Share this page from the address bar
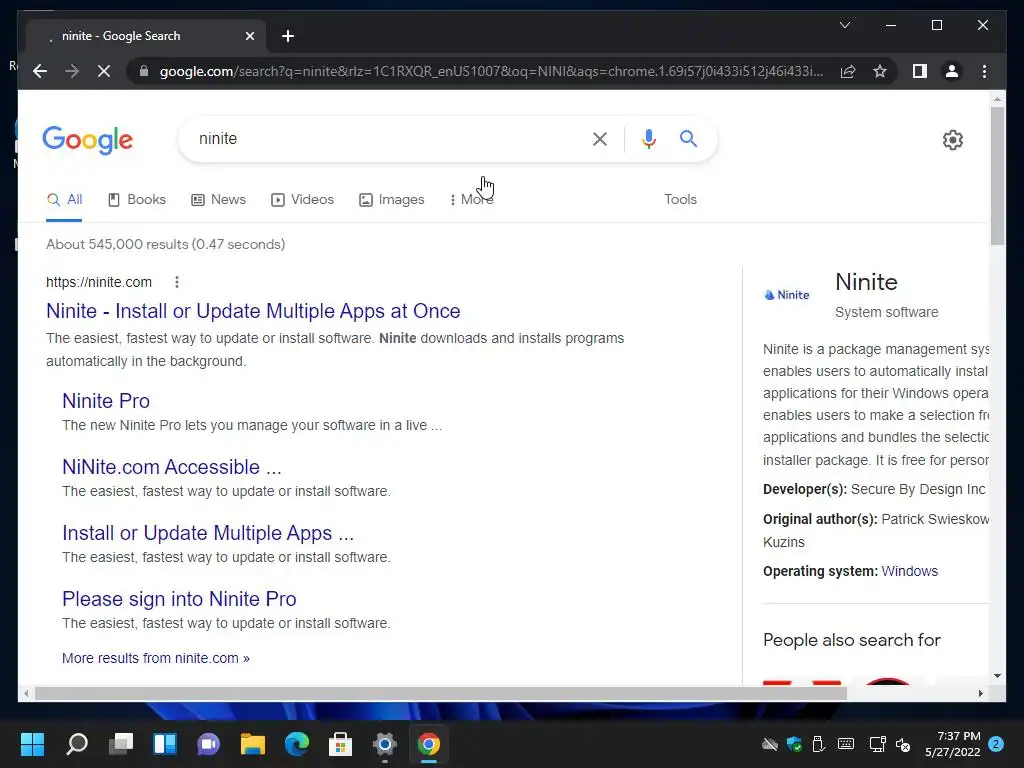 [848, 71]
